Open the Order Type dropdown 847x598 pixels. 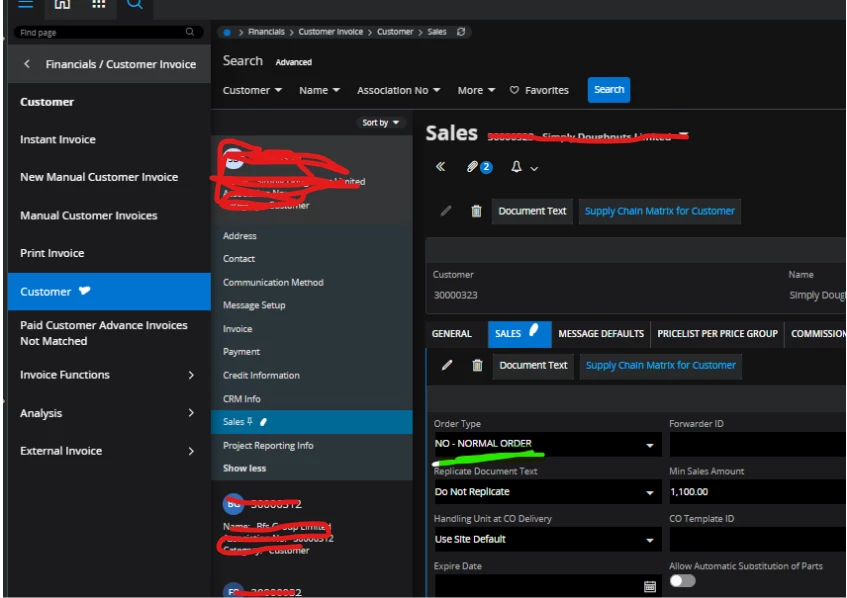point(547,444)
